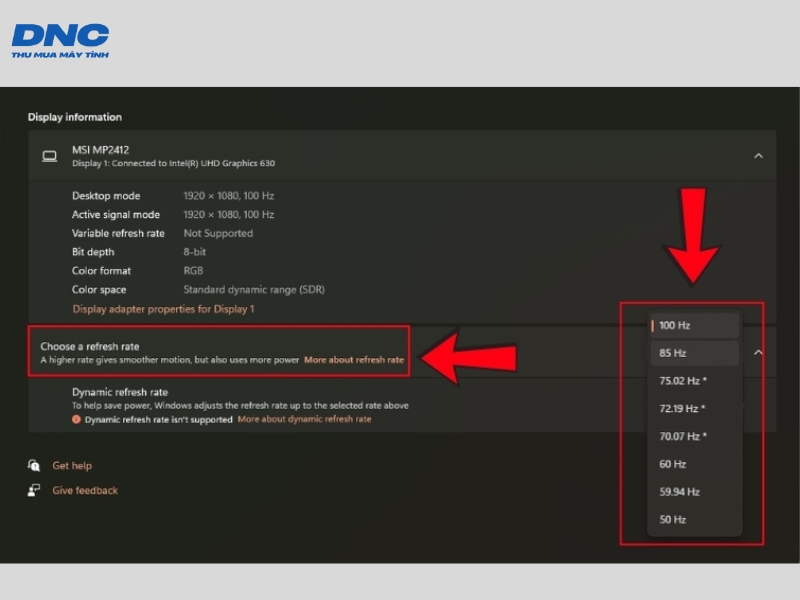This screenshot has width=800, height=600.
Task: Open More about dynamic refresh rate link
Action: pos(305,419)
